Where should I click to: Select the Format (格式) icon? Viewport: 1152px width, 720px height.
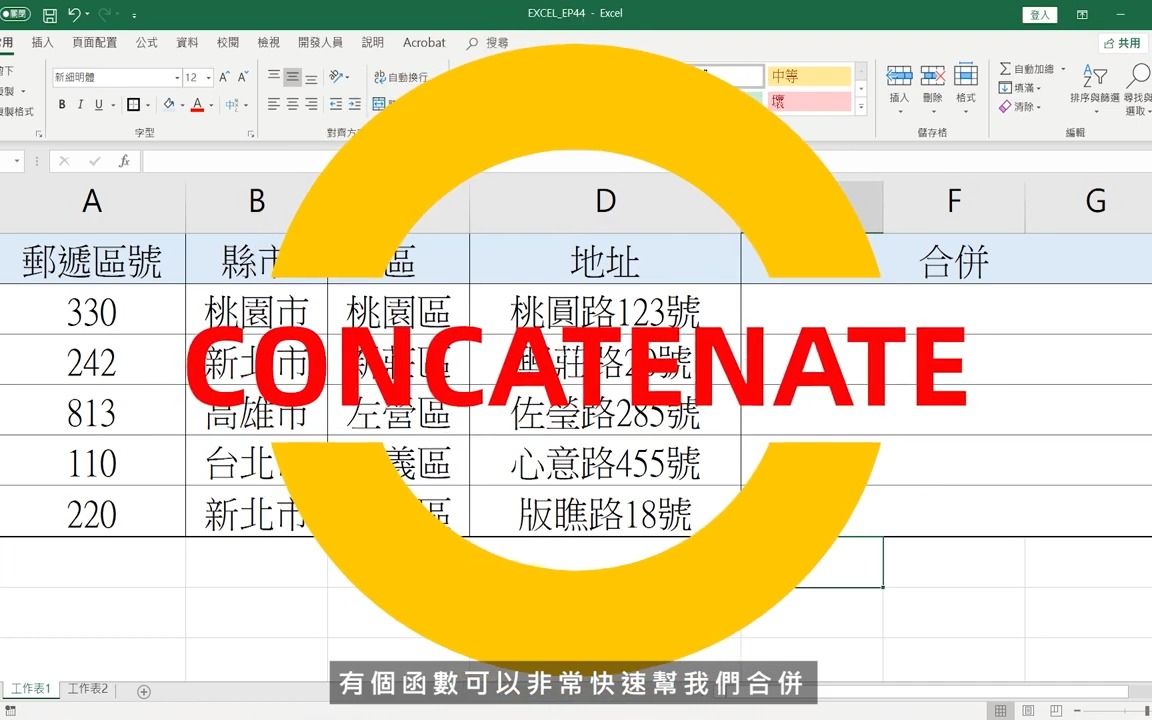pyautogui.click(x=965, y=75)
